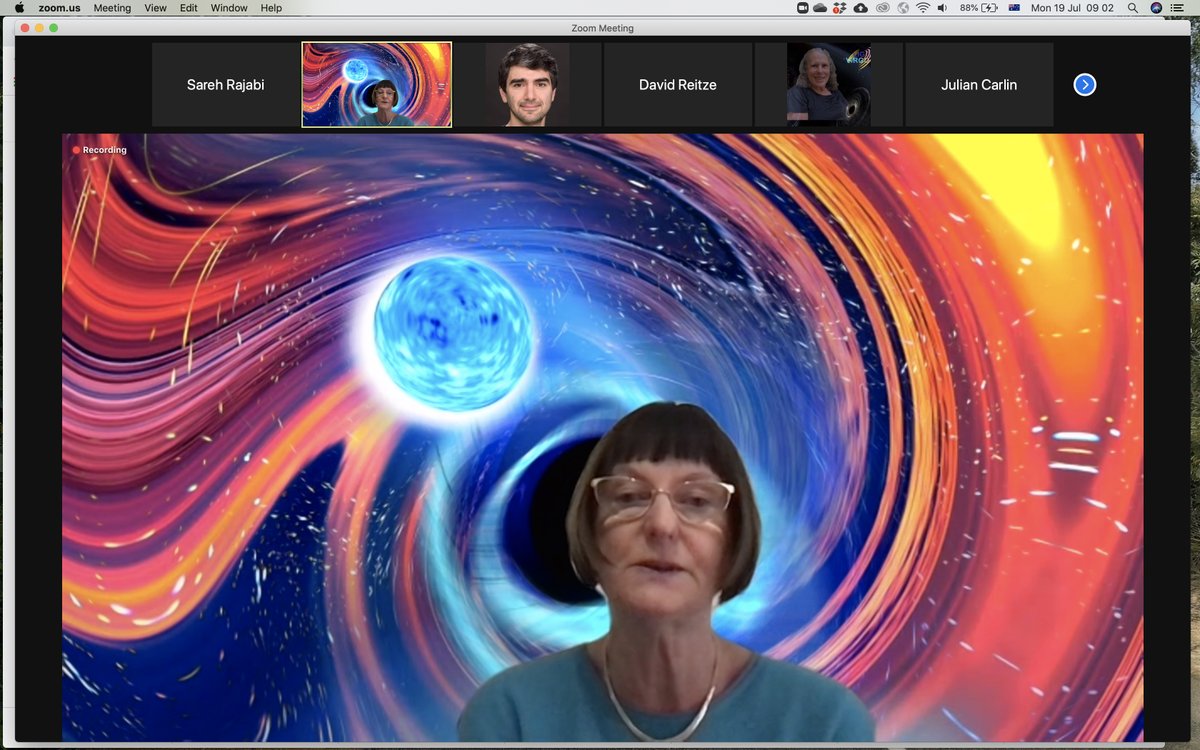Select David Reitze's participant tile
Viewport: 1200px width, 750px height.
point(678,85)
